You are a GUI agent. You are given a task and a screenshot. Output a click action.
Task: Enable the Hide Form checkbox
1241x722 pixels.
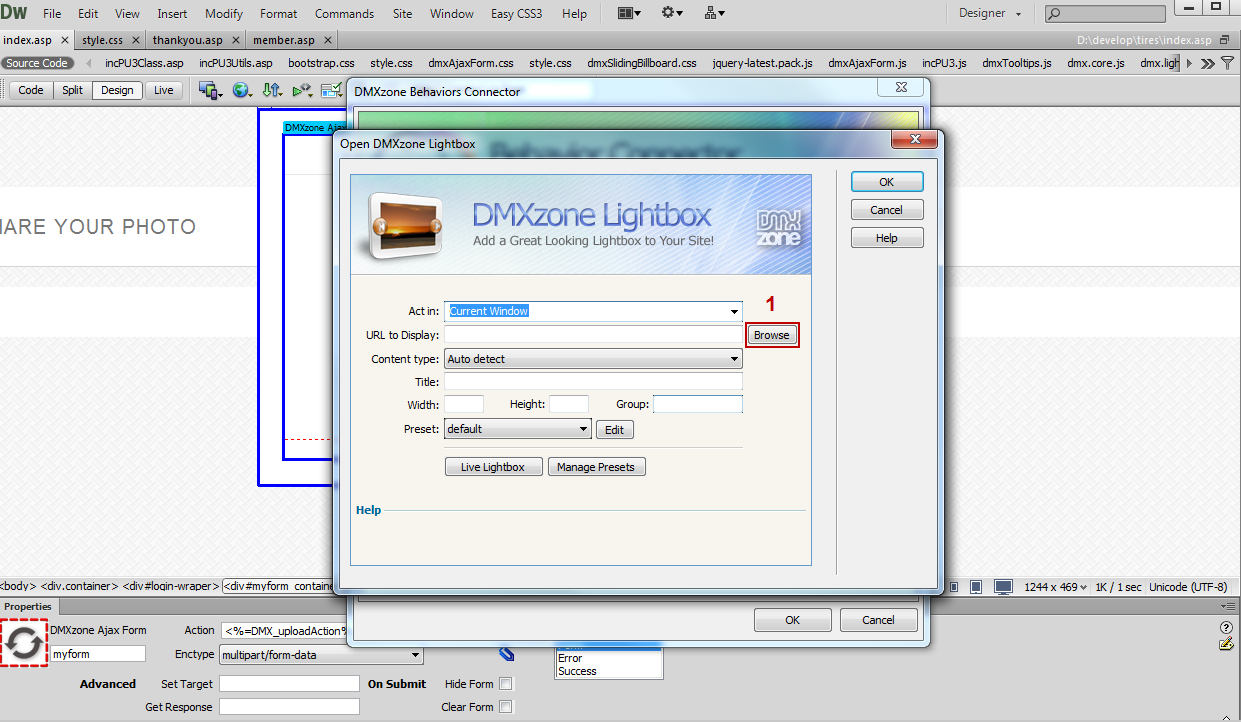(x=506, y=684)
